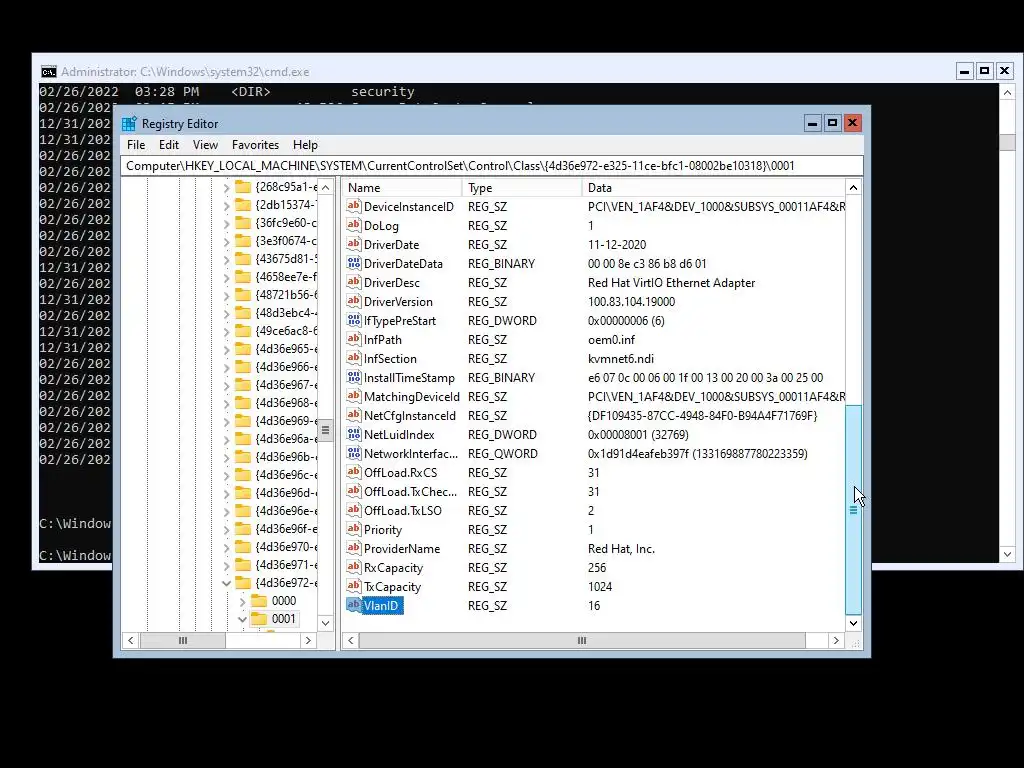Click the IfTypePreStart DWORD value icon
Image resolution: width=1024 pixels, height=768 pixels.
(x=353, y=320)
